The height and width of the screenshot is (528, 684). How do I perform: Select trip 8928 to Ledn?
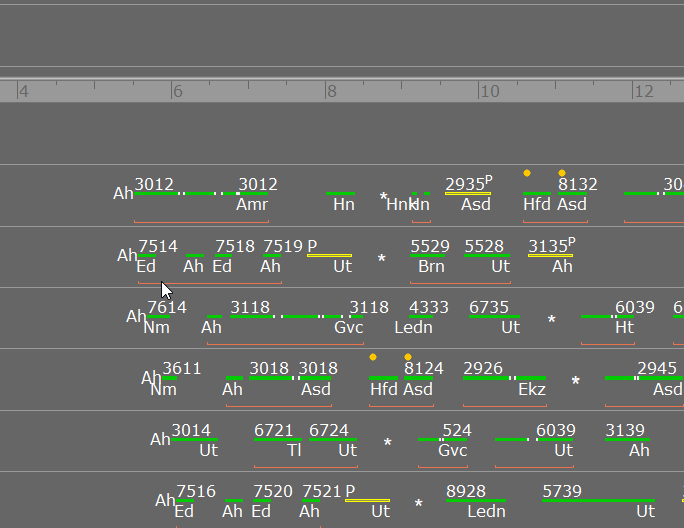[x=476, y=501]
